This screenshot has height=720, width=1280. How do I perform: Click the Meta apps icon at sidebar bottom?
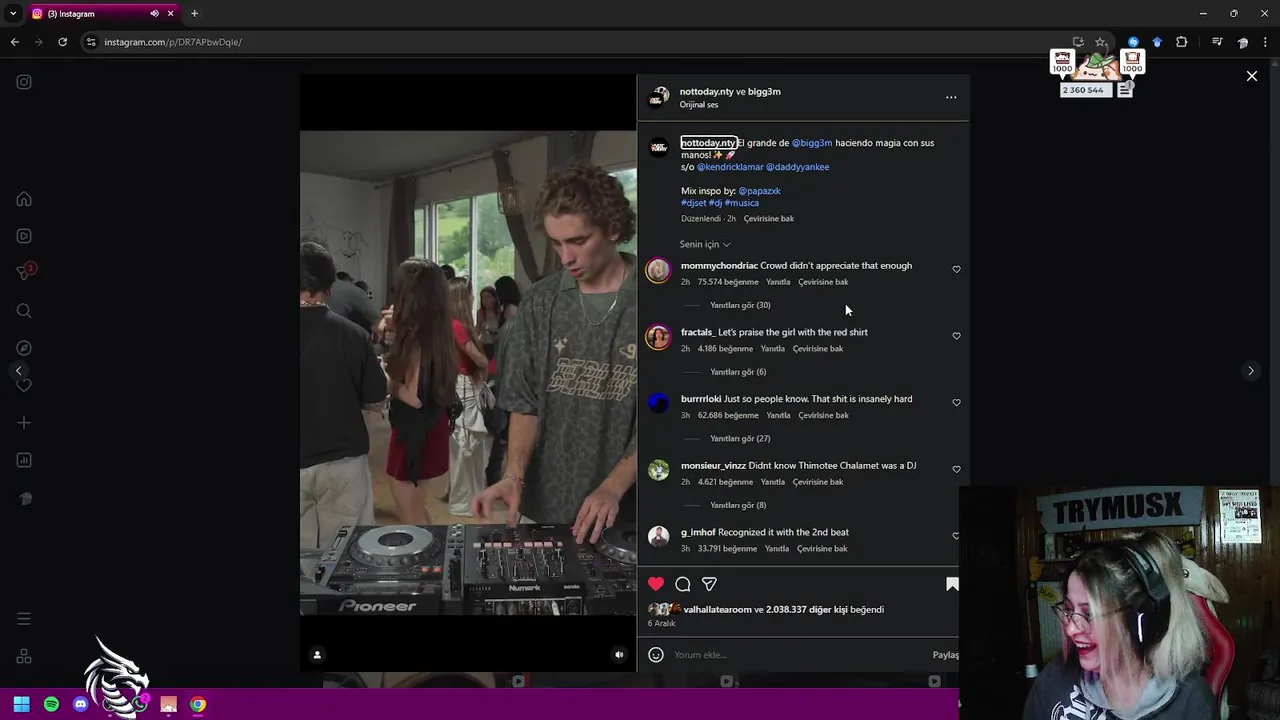click(x=24, y=657)
